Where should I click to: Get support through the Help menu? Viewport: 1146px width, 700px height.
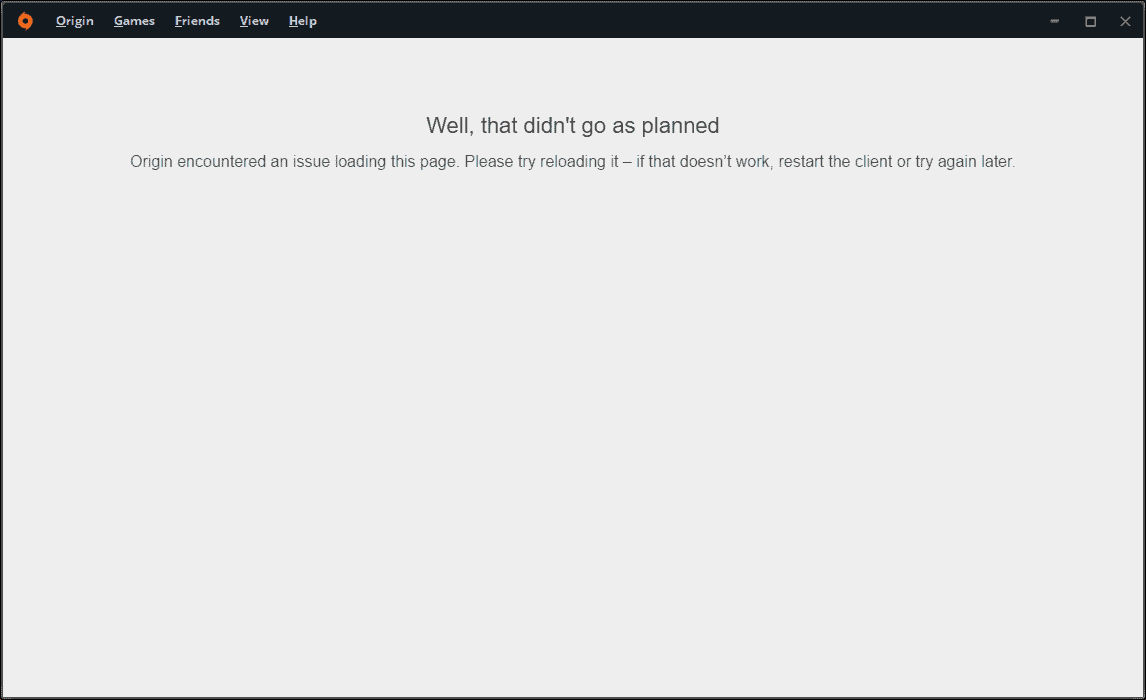(302, 20)
